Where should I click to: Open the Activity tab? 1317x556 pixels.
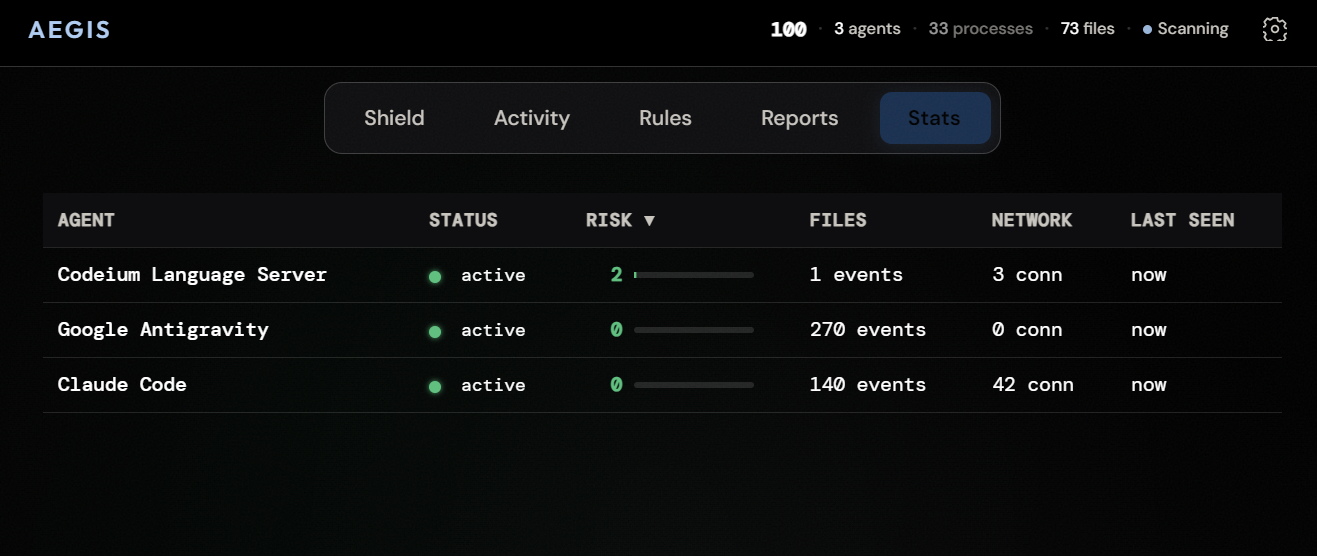[x=531, y=118]
